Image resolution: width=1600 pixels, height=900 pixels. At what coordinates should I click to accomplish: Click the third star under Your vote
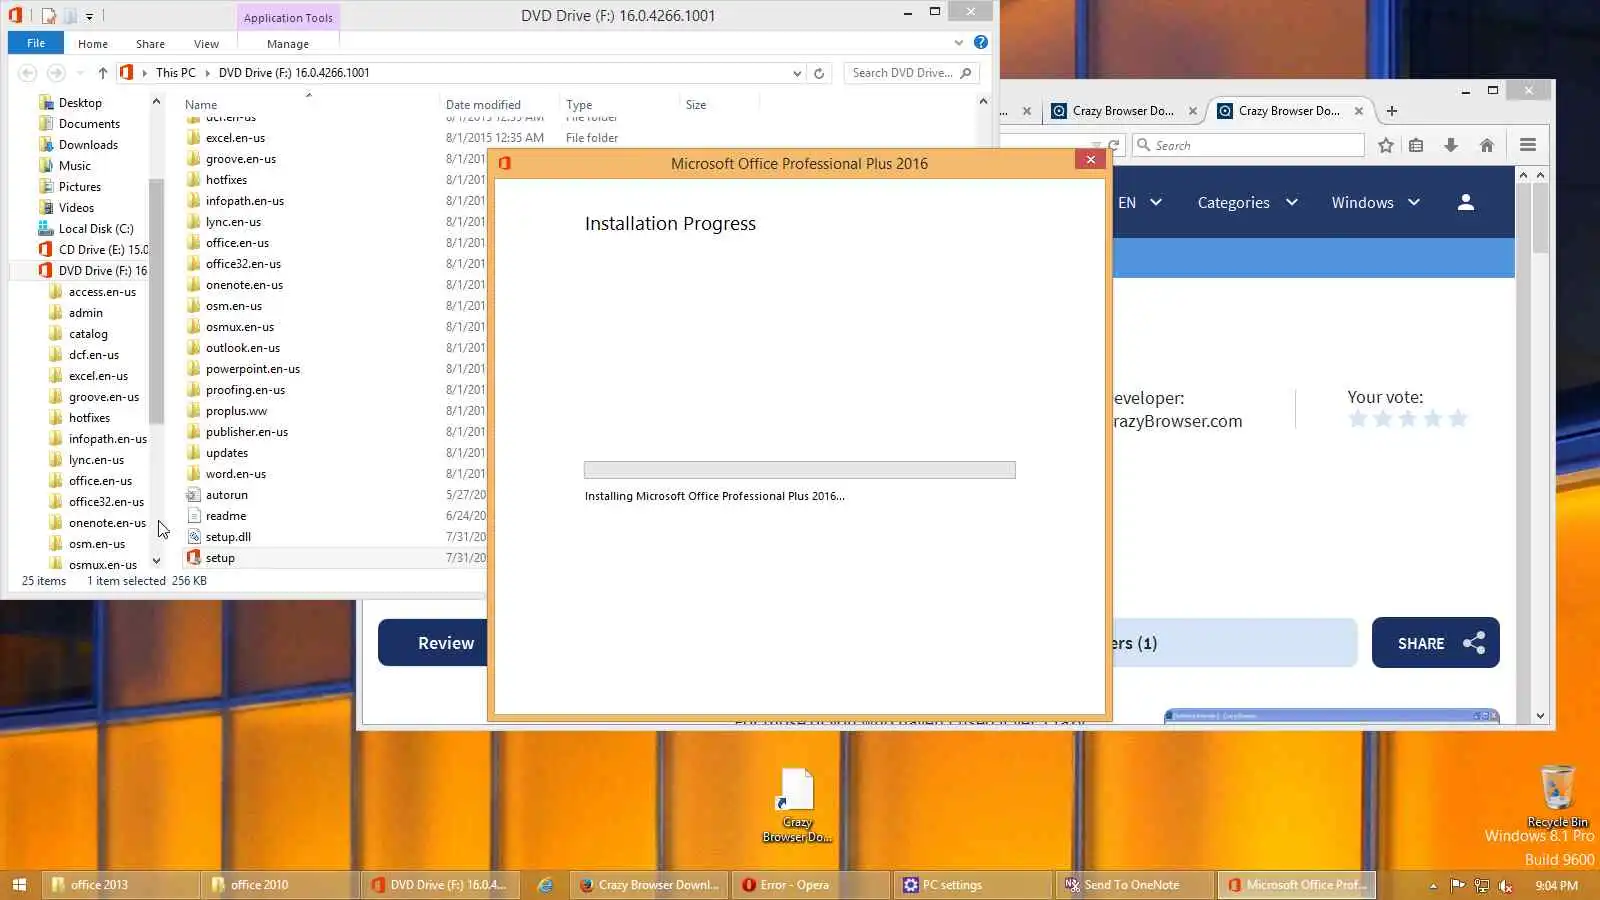click(1408, 419)
